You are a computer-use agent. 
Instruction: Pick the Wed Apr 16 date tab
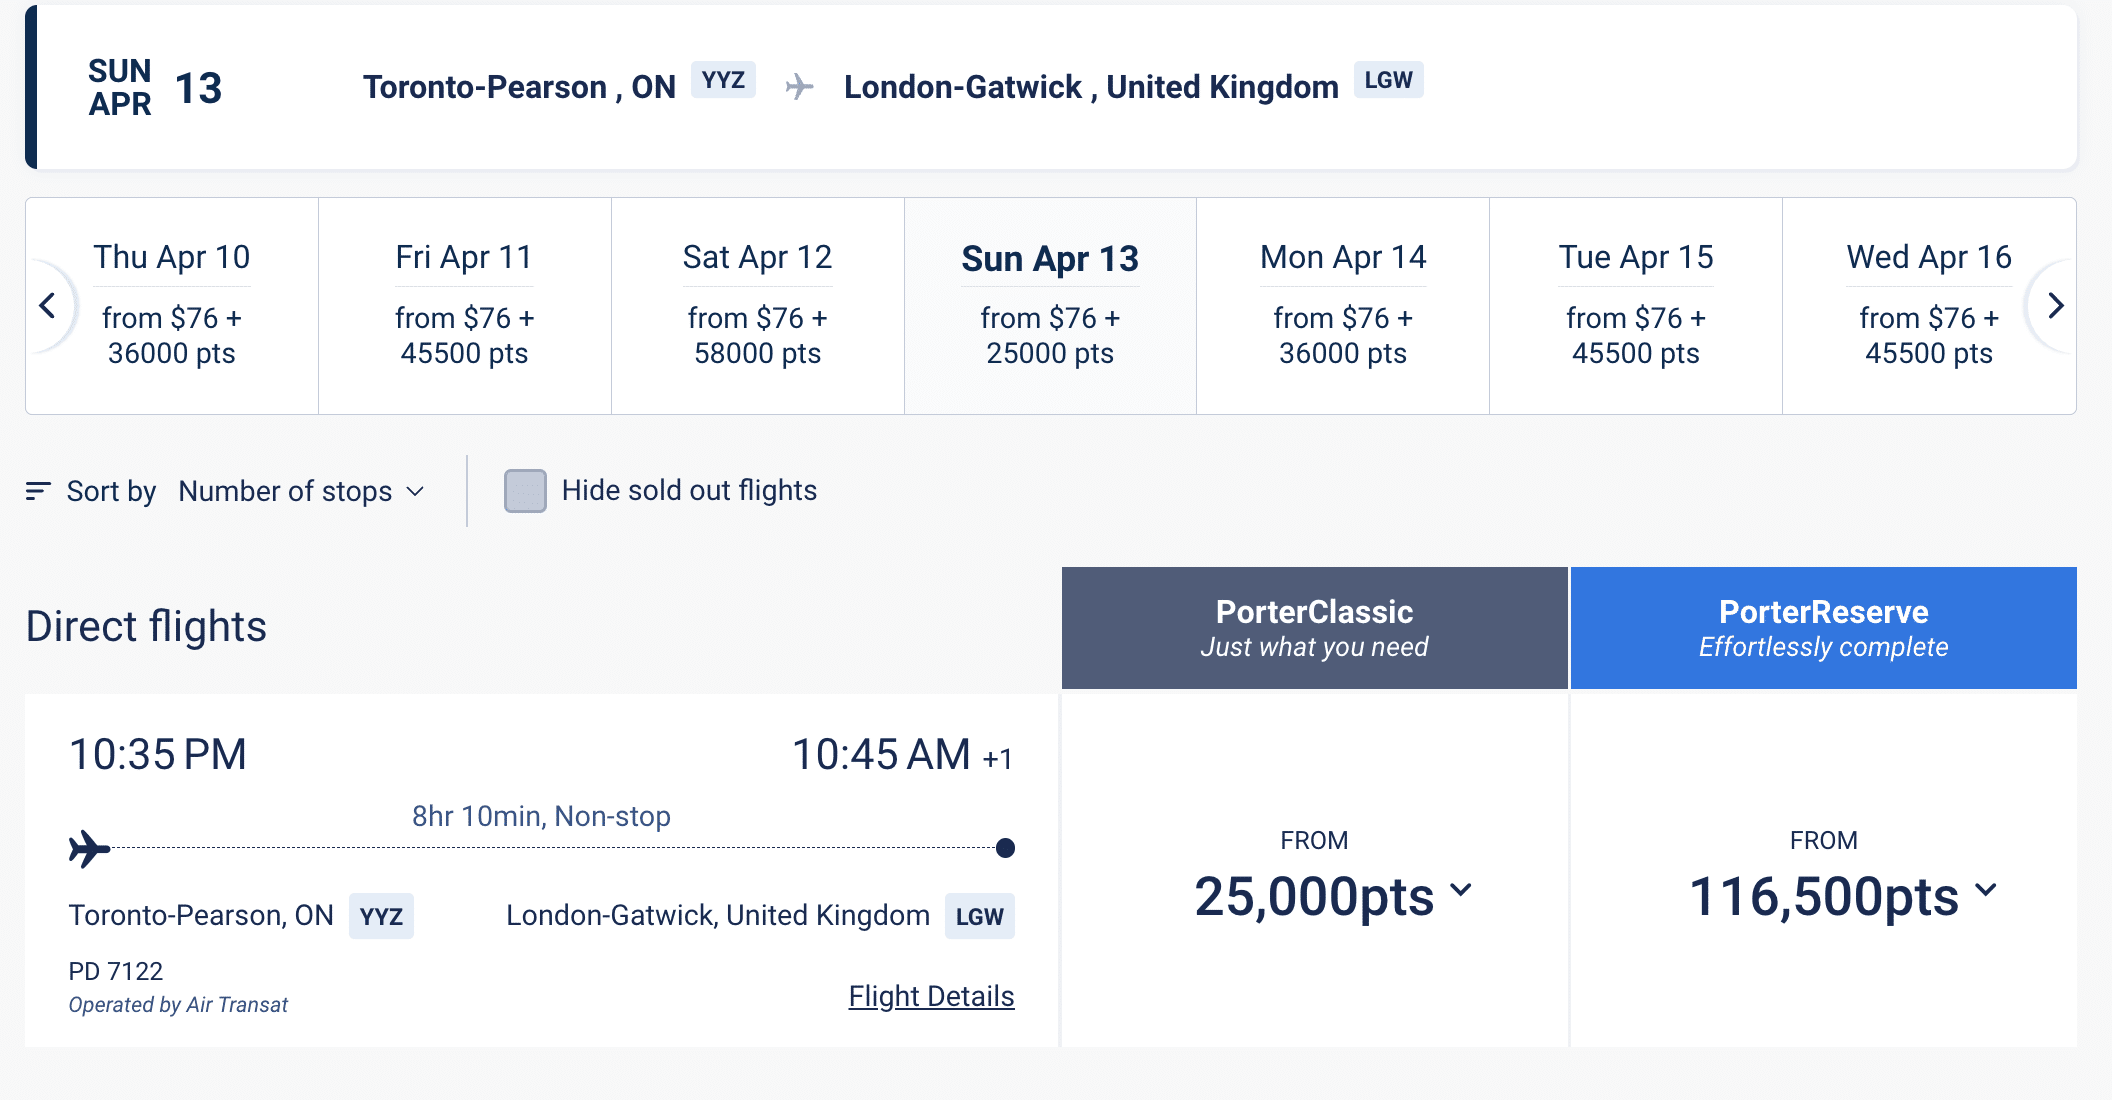tap(1928, 305)
